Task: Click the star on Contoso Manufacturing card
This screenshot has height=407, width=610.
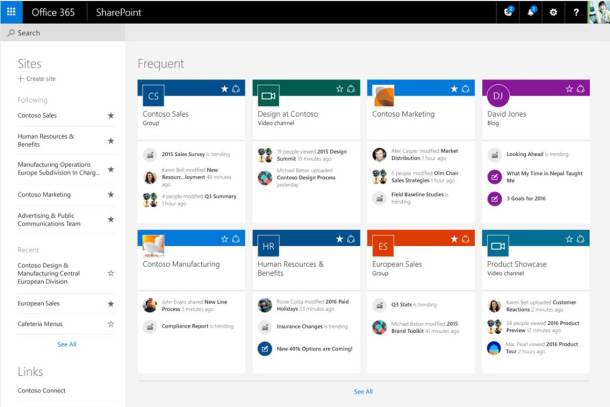Action: pyautogui.click(x=224, y=239)
